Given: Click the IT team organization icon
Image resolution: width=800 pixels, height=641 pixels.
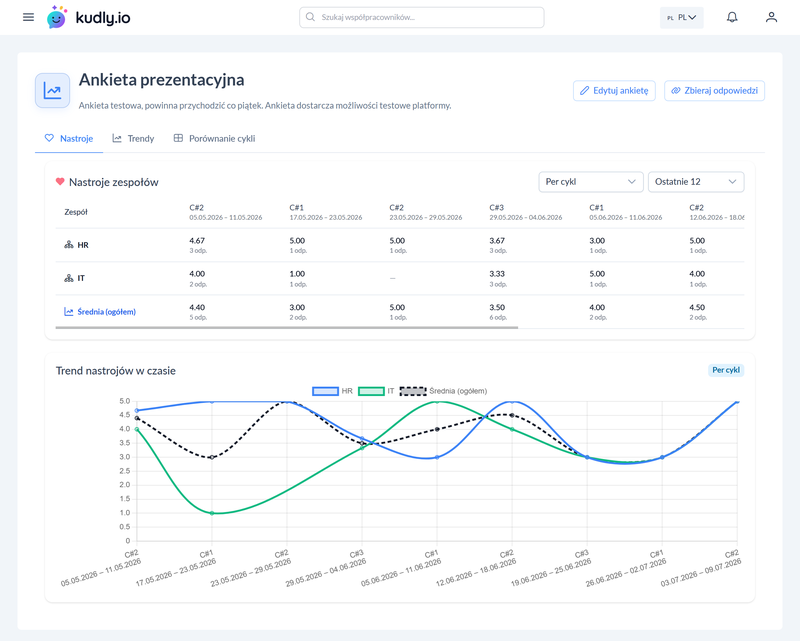Looking at the screenshot, I should tap(69, 278).
